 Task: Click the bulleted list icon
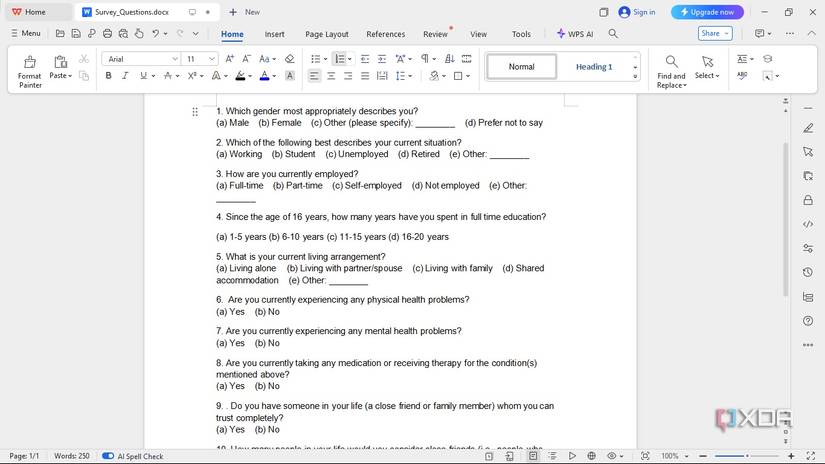pyautogui.click(x=316, y=59)
